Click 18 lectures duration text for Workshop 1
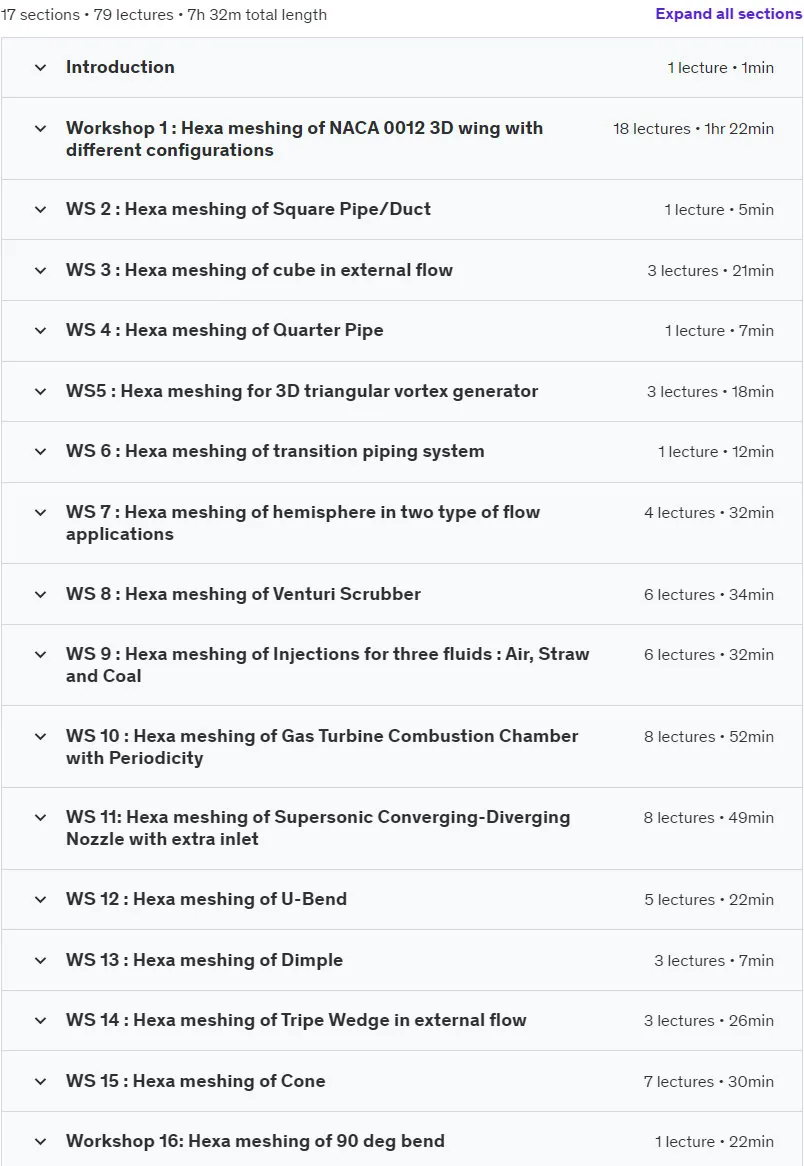804x1166 pixels. click(693, 129)
